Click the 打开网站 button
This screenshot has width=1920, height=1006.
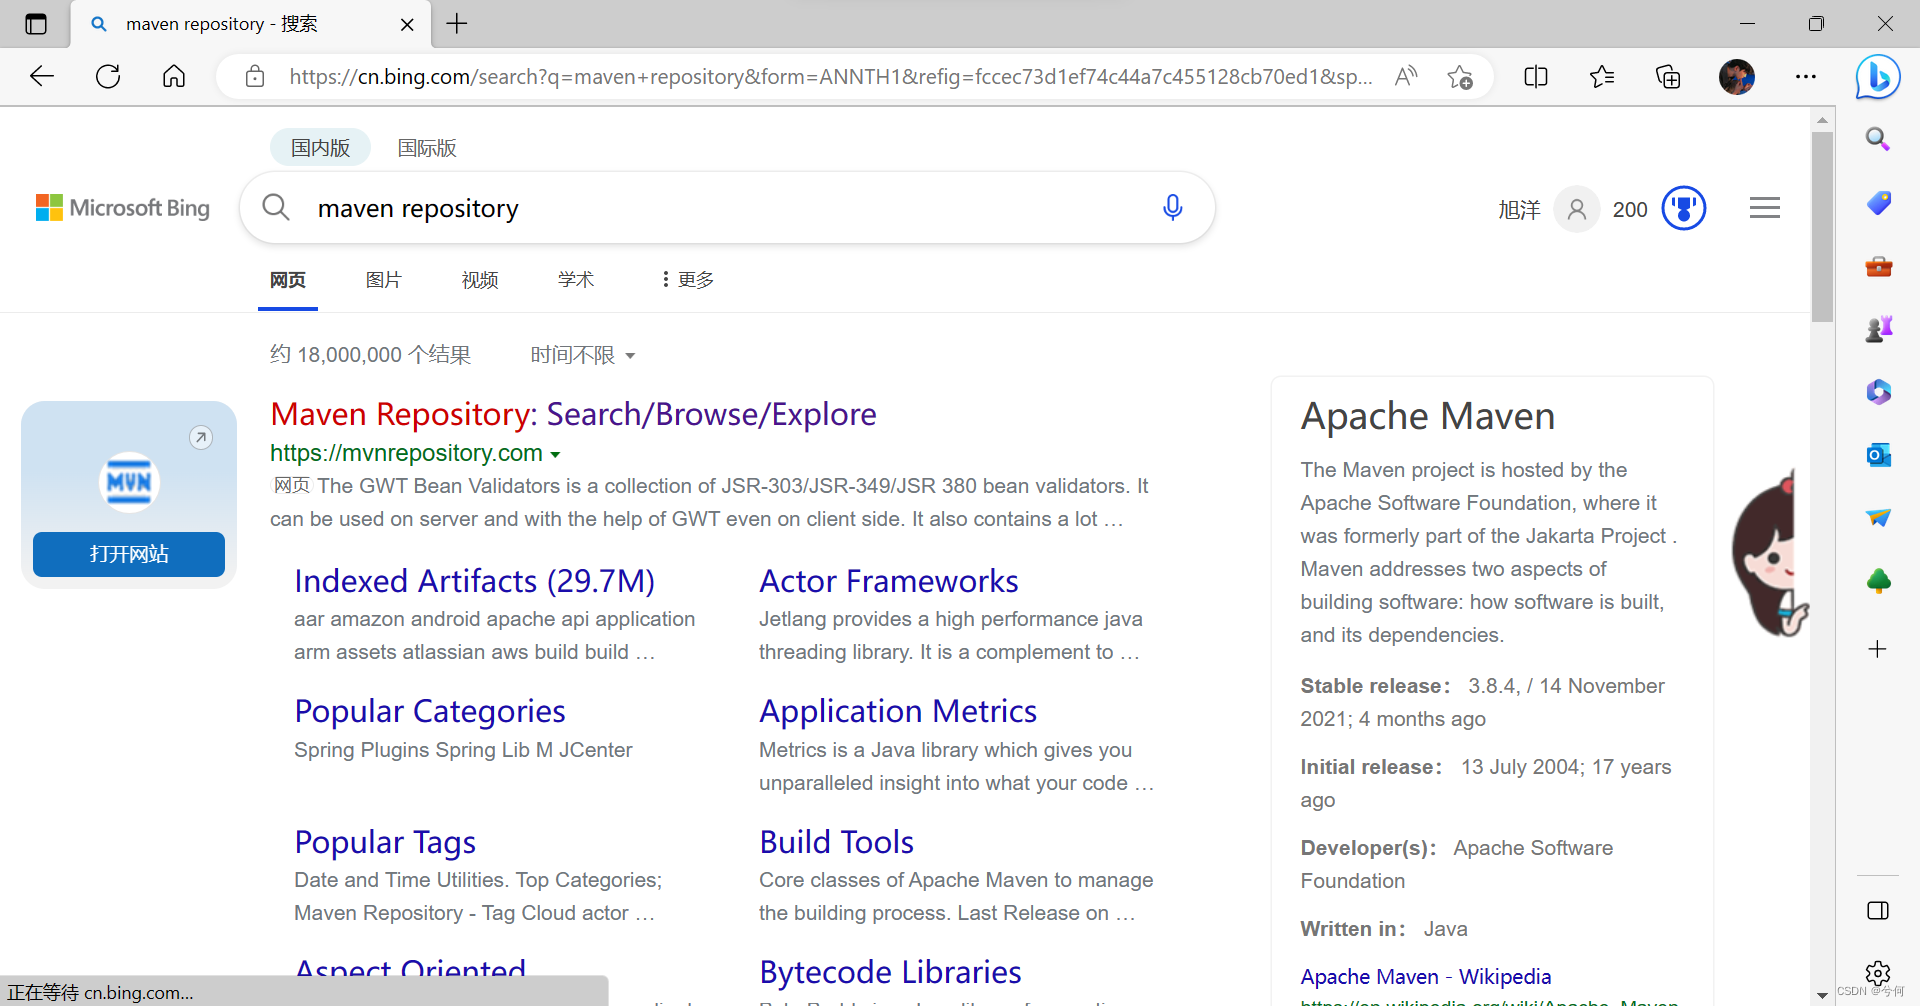[129, 554]
